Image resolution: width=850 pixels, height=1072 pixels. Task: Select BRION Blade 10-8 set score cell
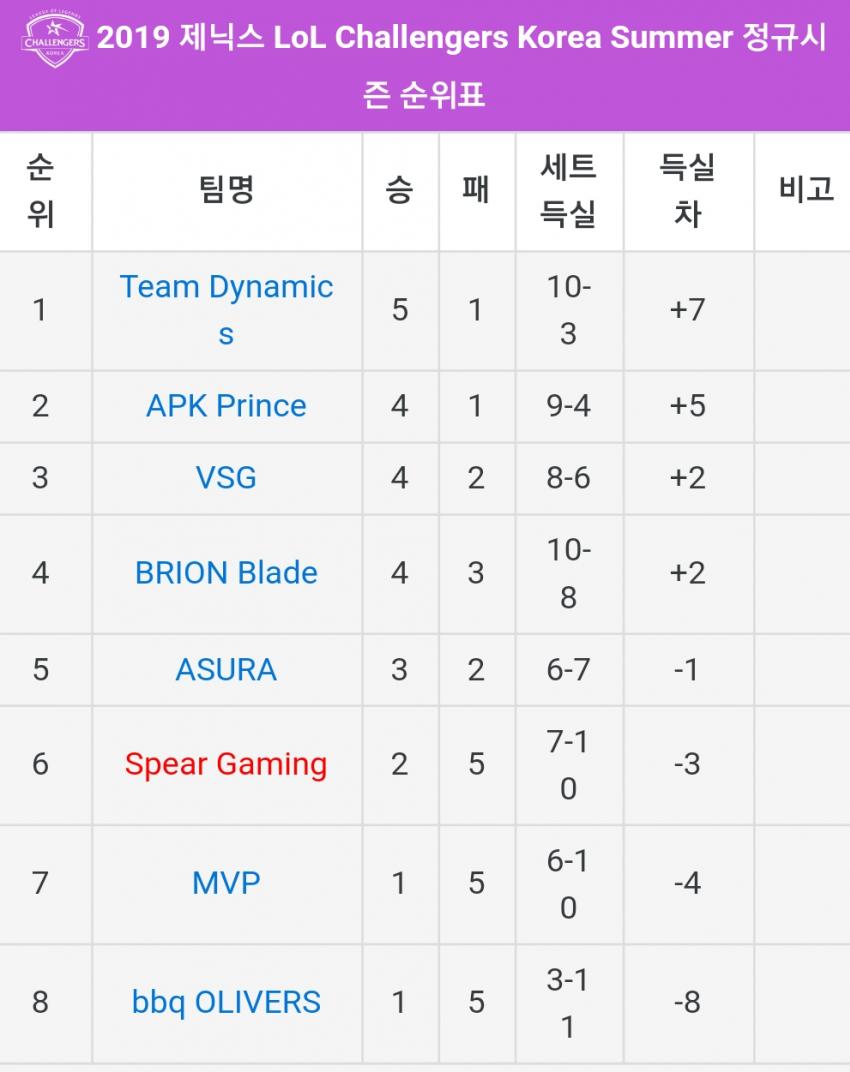click(x=569, y=574)
